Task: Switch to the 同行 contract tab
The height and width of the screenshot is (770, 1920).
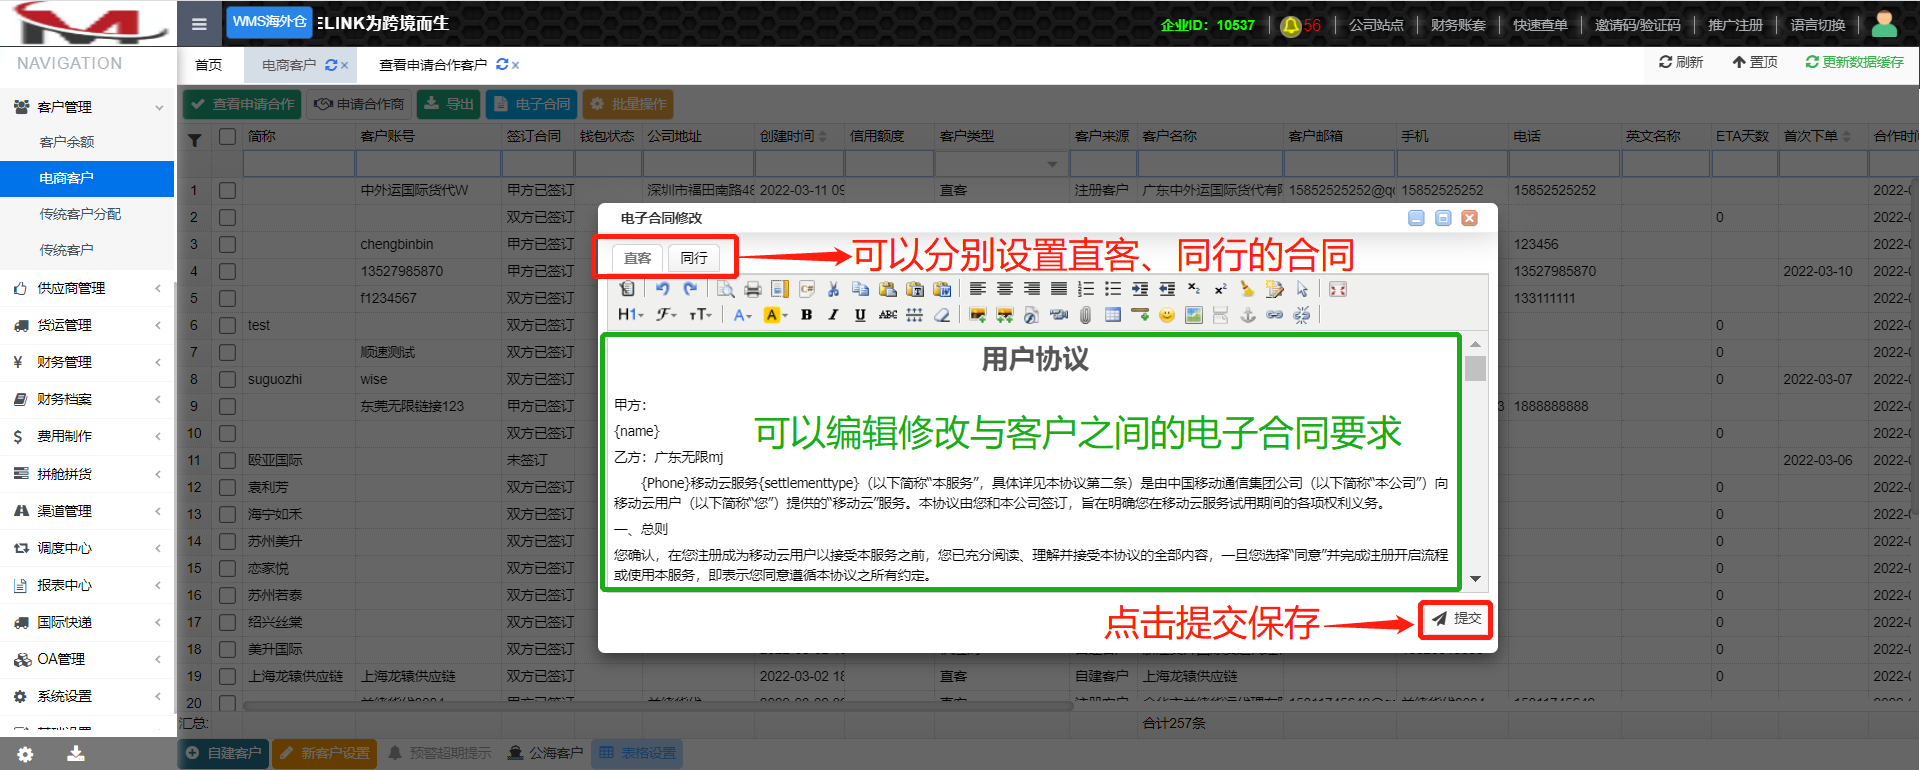Action: click(694, 258)
